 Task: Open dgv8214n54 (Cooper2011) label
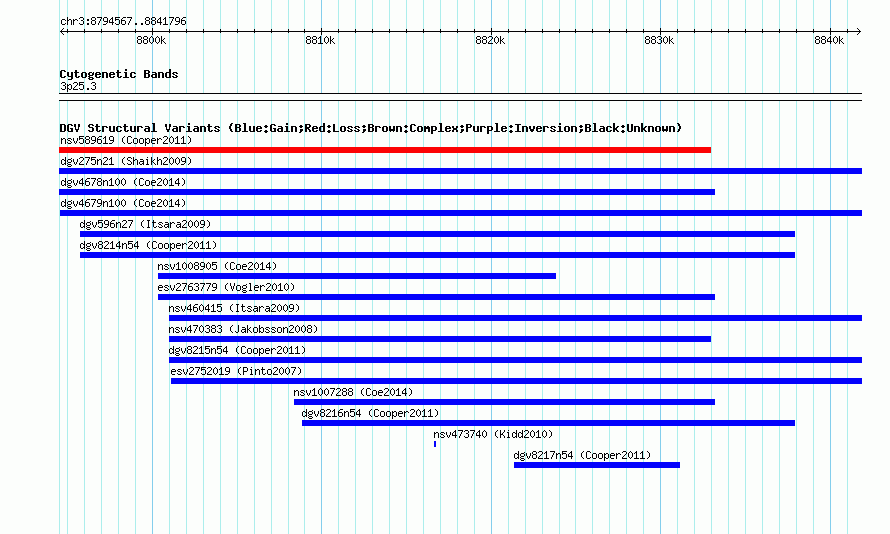(148, 245)
